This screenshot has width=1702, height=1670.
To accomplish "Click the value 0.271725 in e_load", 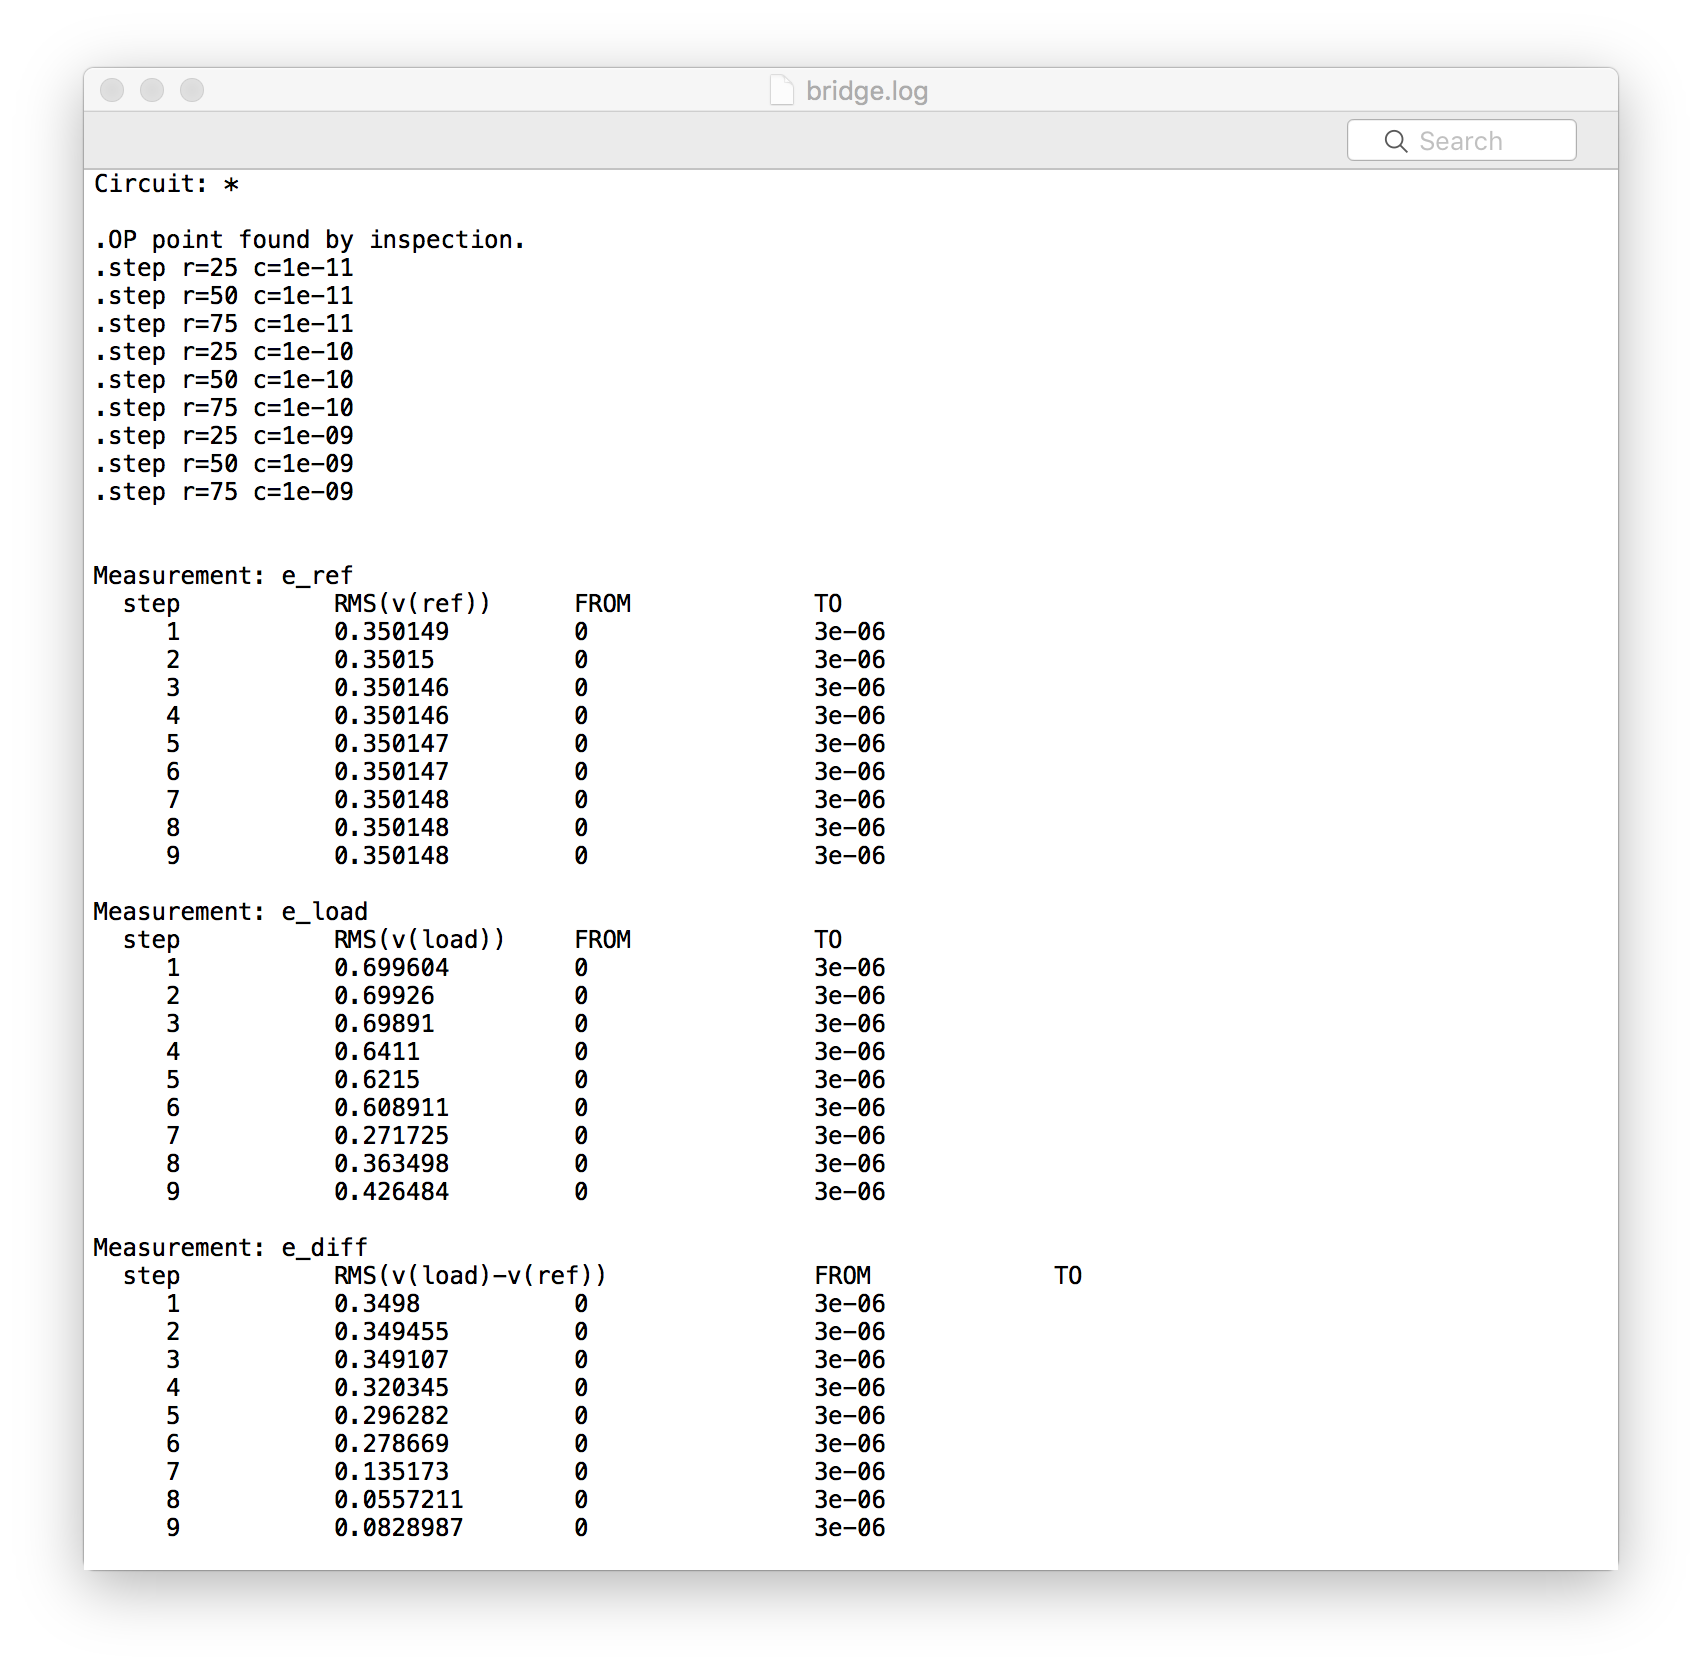I will (x=391, y=1136).
